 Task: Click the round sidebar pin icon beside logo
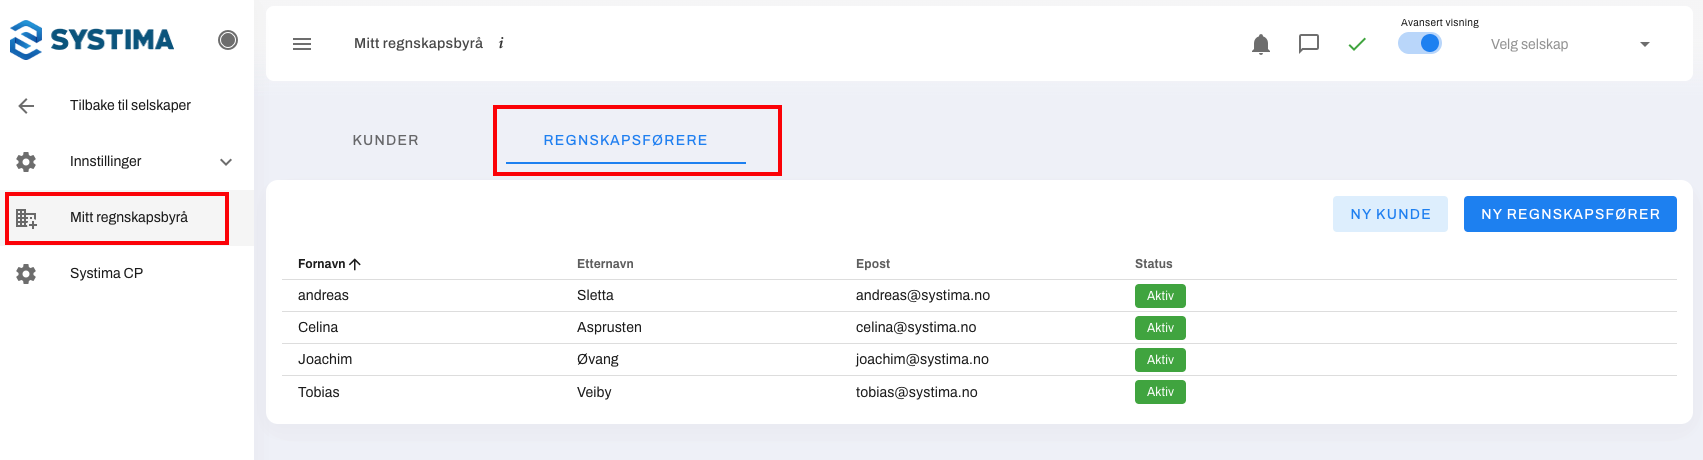pos(228,40)
